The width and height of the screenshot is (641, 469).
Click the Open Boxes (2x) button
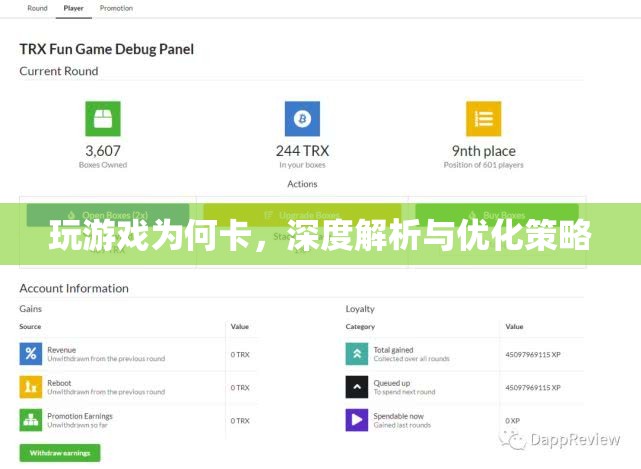[x=108, y=215]
